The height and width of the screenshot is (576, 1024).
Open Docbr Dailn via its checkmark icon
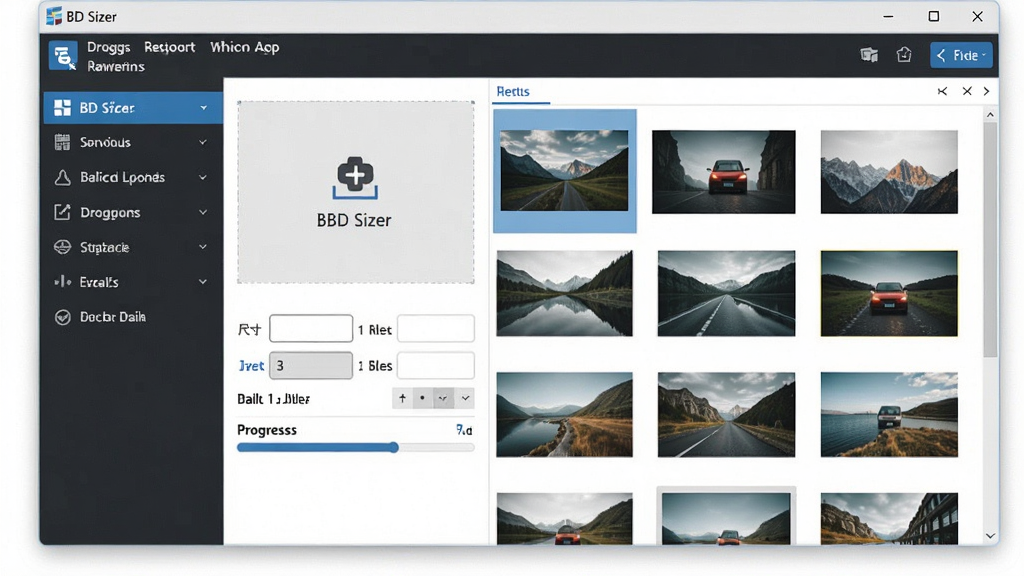point(62,317)
